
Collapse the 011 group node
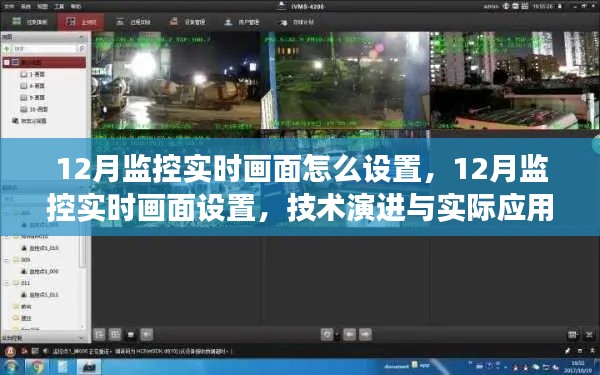[7, 283]
